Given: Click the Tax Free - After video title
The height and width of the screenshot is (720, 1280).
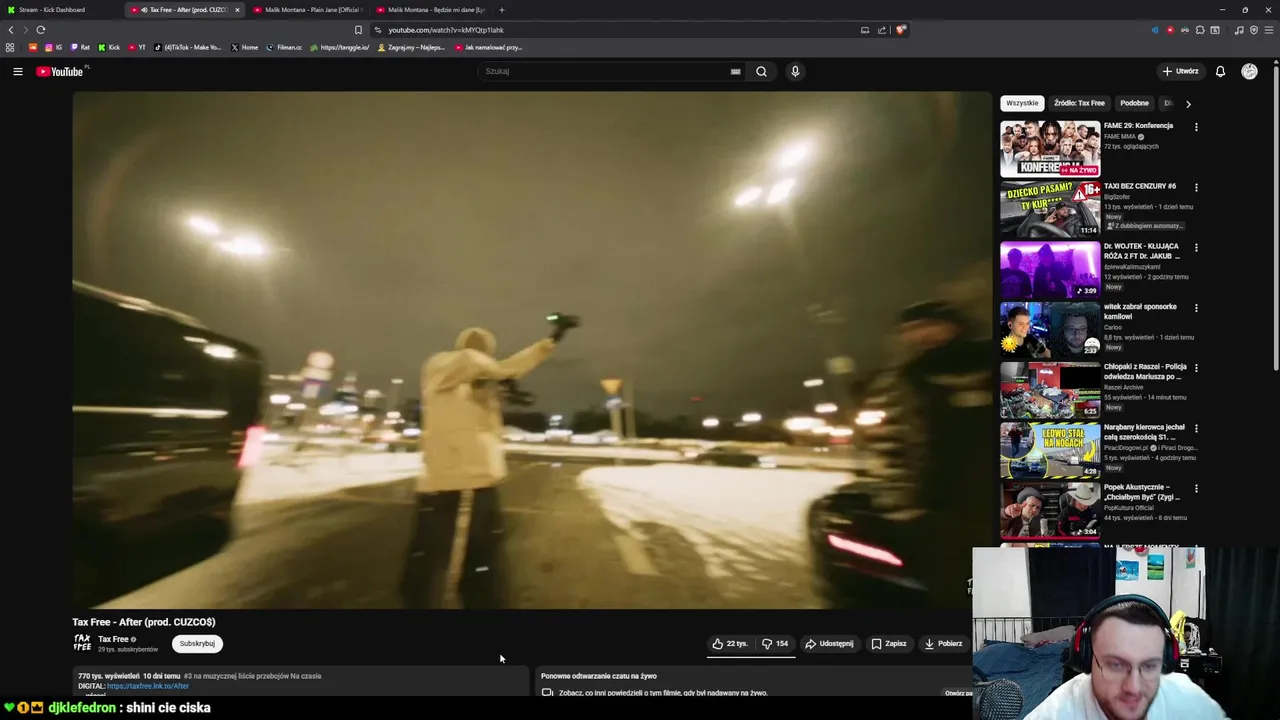Looking at the screenshot, I should click(x=144, y=622).
